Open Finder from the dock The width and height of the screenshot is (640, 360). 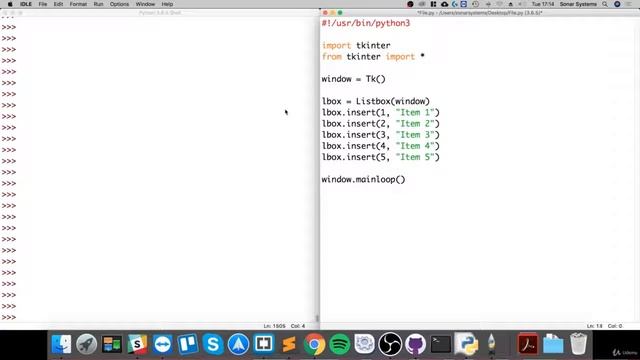61,344
